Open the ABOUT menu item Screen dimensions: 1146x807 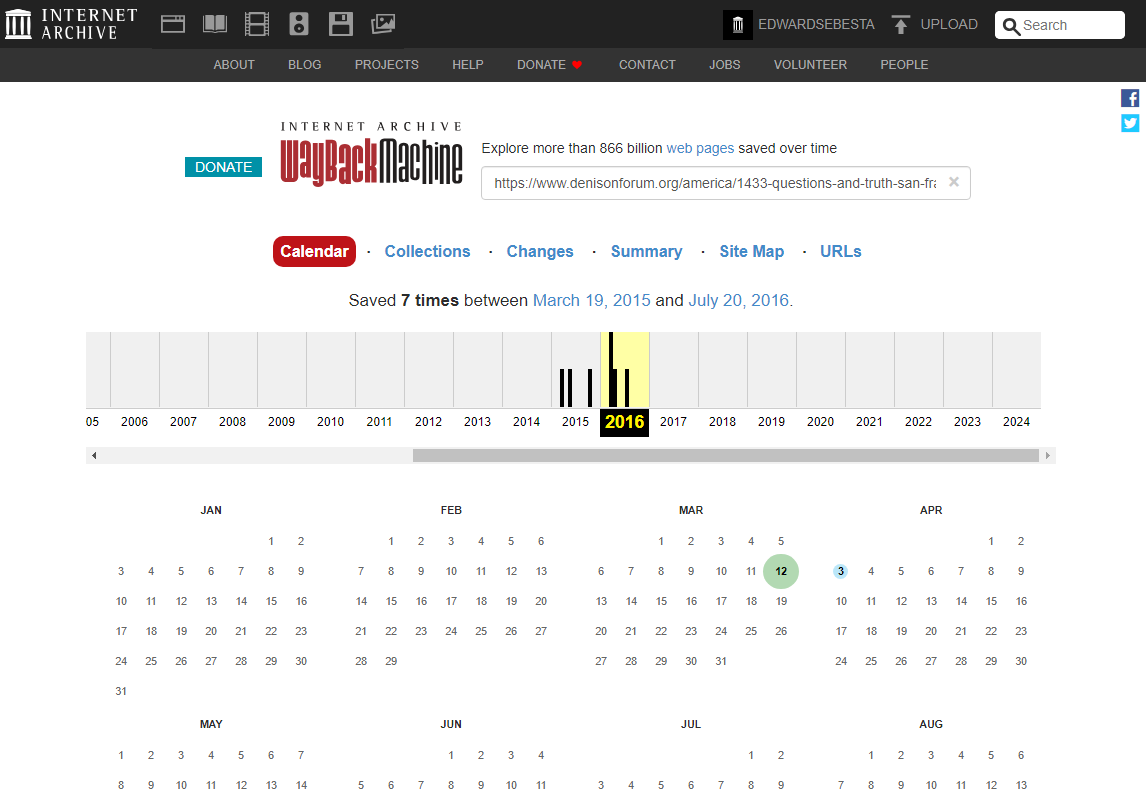tap(234, 65)
